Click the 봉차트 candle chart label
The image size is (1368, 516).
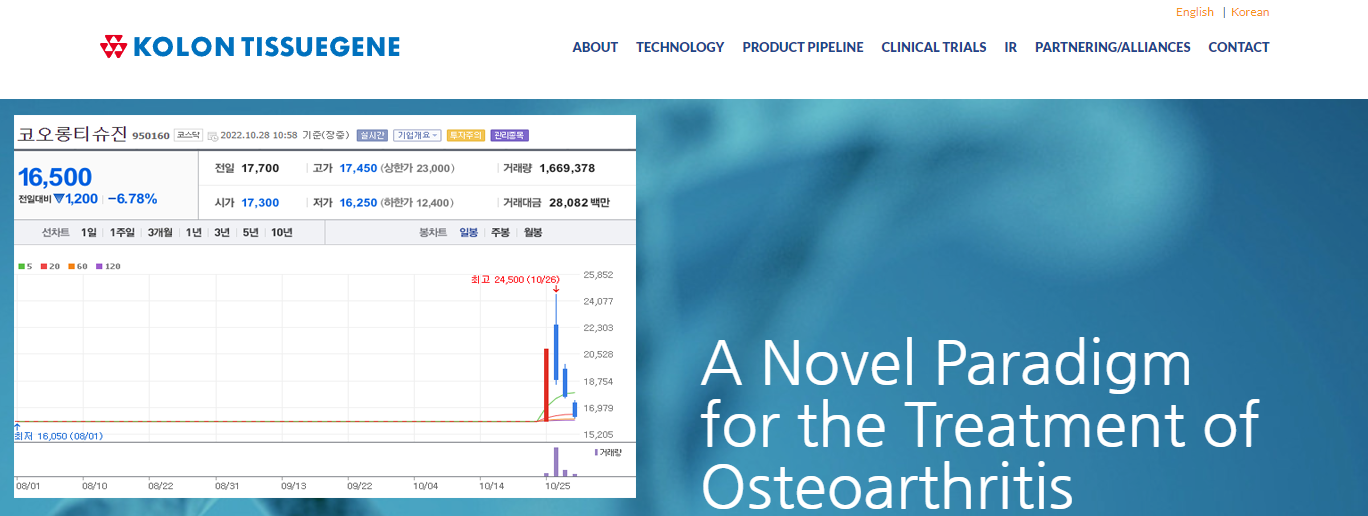coord(432,232)
